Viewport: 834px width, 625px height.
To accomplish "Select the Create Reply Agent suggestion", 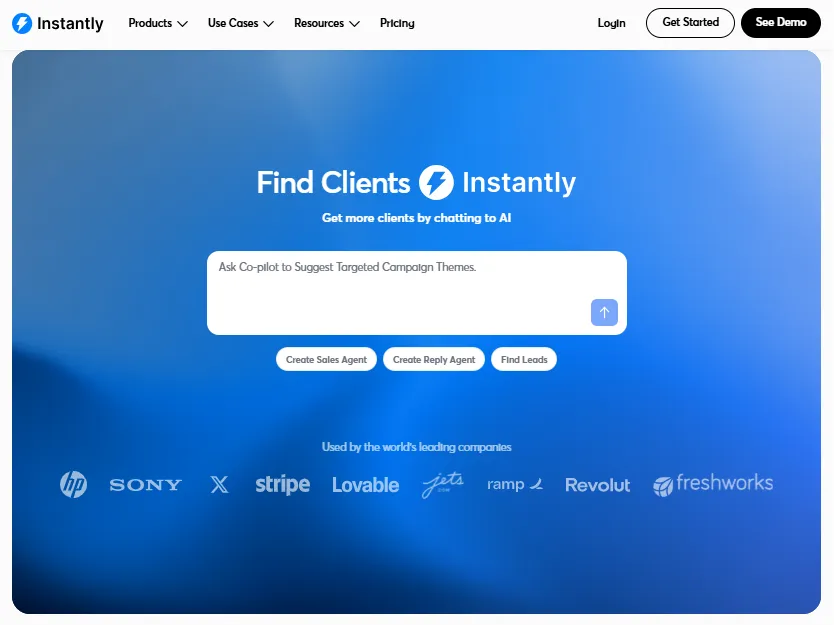I will 433,360.
